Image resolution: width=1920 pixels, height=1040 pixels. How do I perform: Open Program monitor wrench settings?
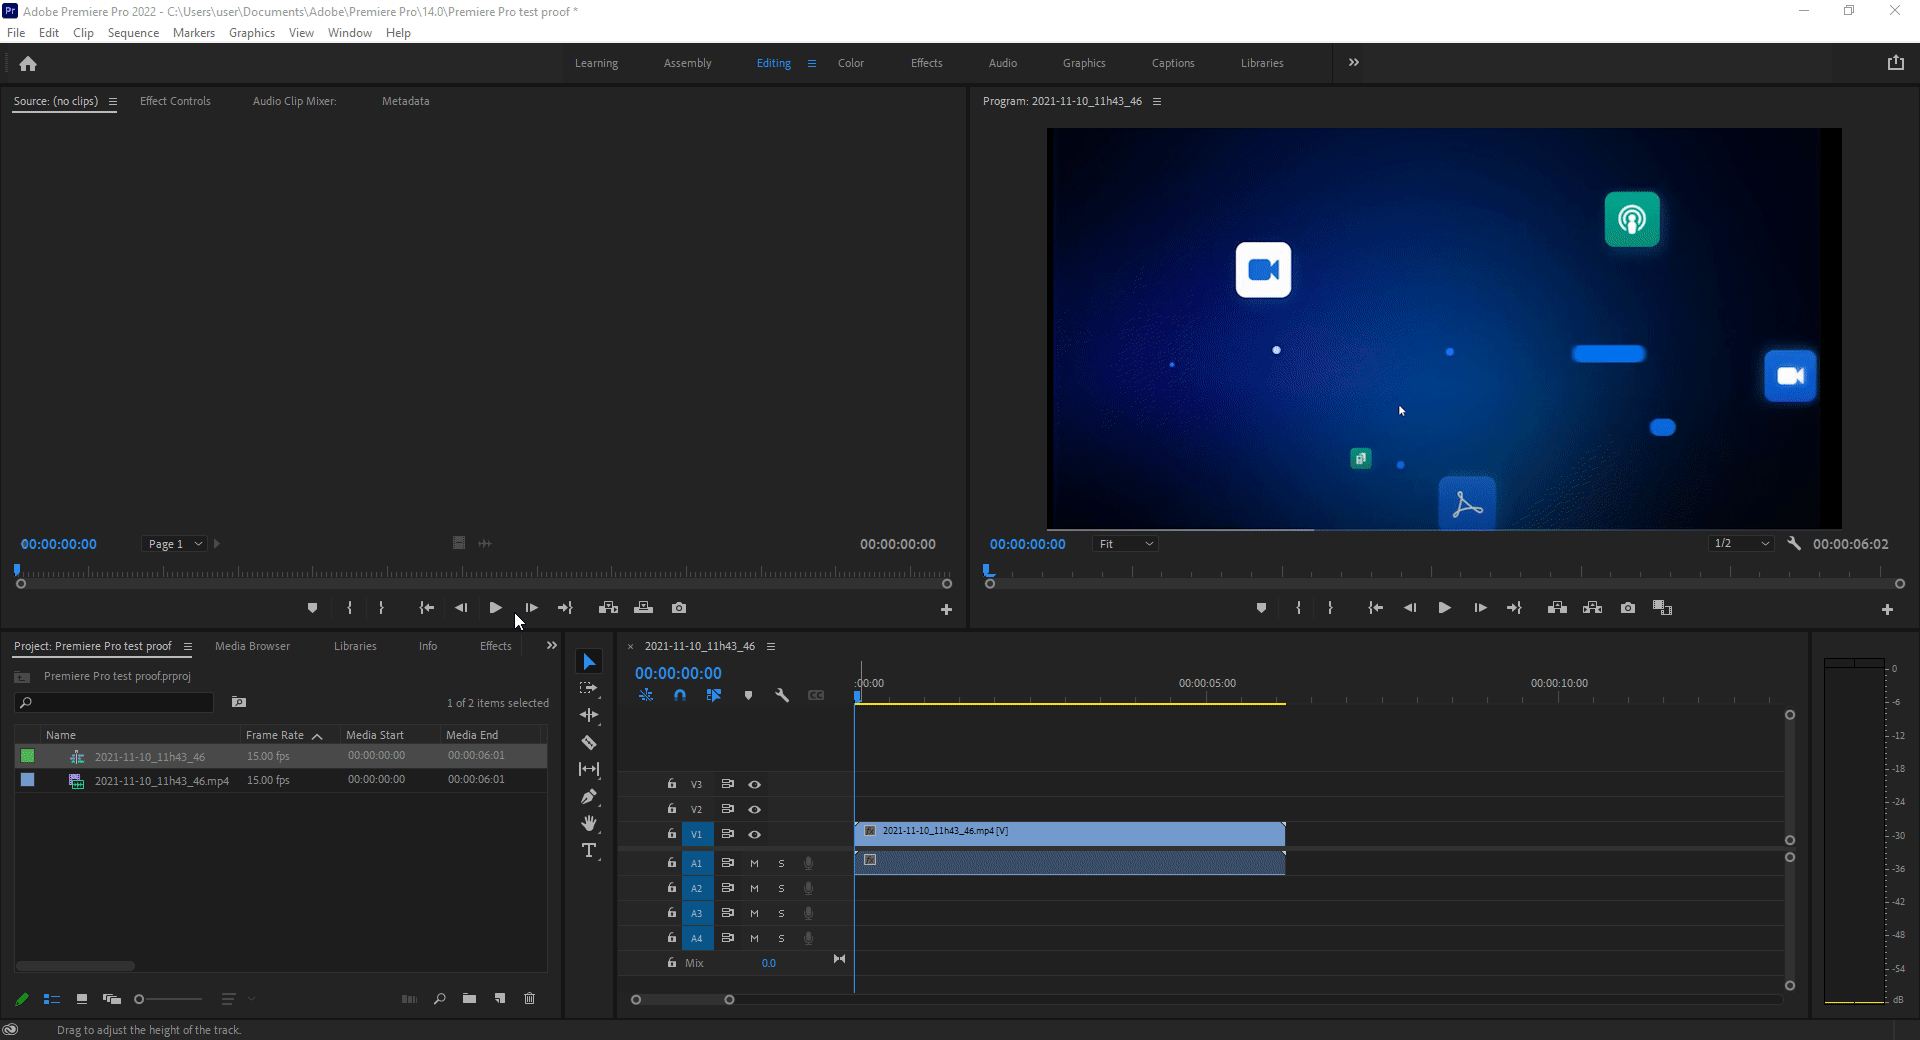(1794, 544)
